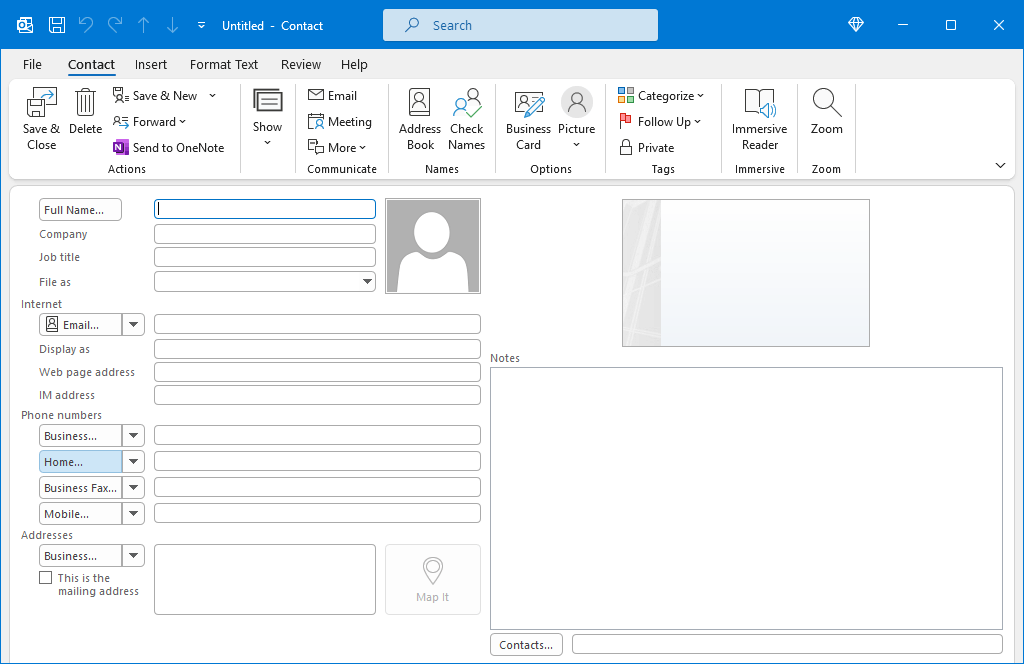Edit the Business Card
Image resolution: width=1024 pixels, height=664 pixels.
[528, 120]
